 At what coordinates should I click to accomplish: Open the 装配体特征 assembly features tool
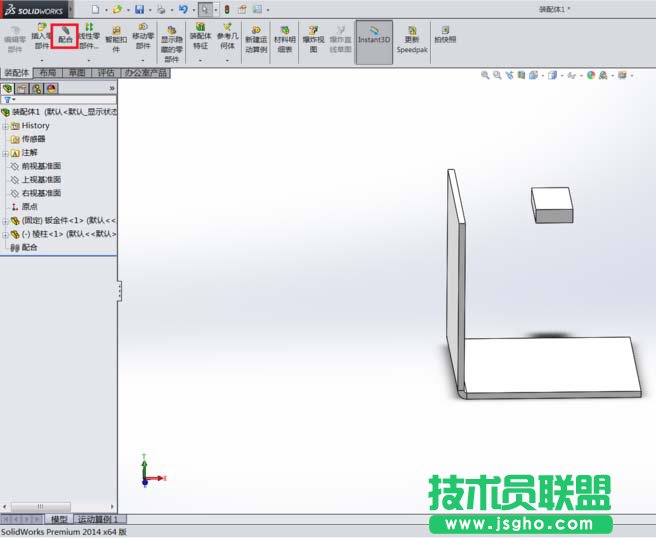point(200,36)
